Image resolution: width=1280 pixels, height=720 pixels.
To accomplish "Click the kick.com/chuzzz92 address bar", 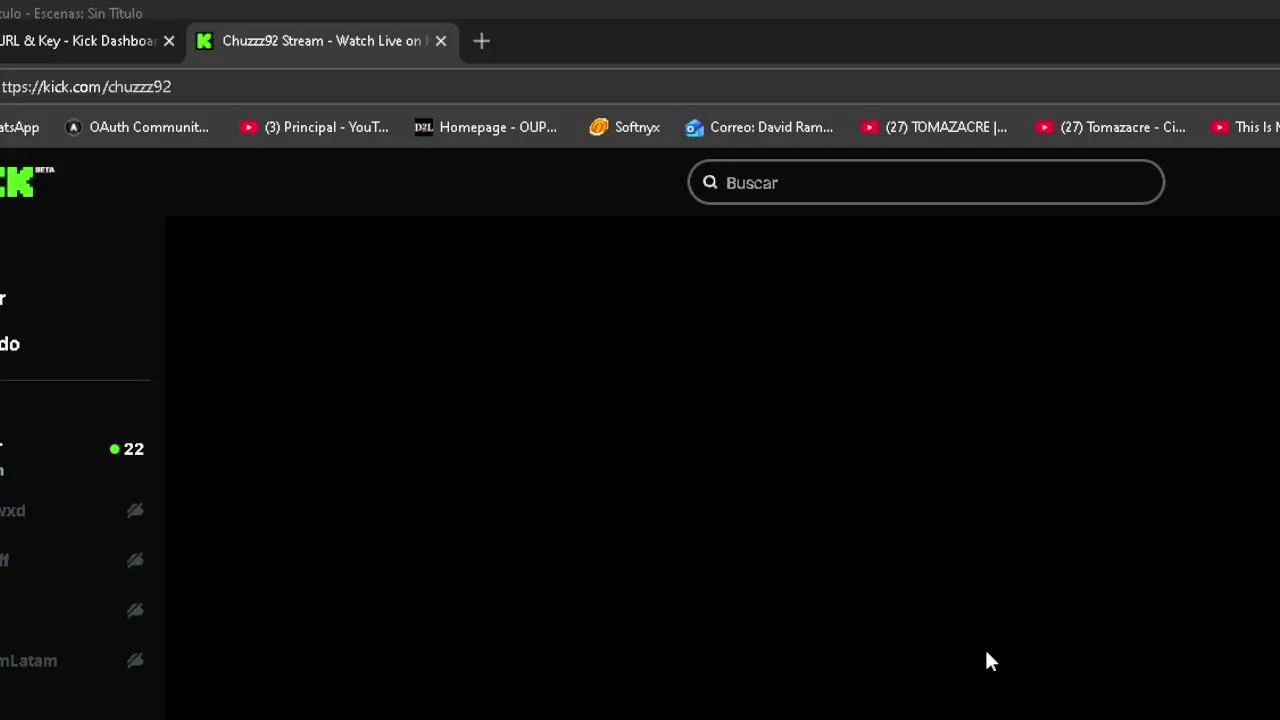I will [640, 87].
